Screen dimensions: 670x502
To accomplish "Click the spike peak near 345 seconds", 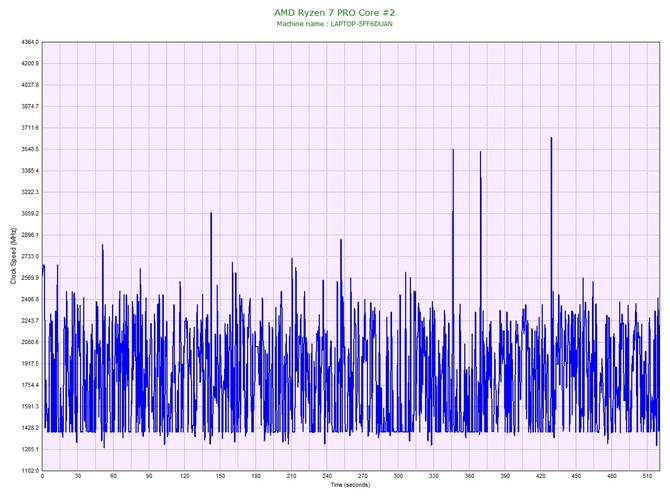I will coord(453,150).
